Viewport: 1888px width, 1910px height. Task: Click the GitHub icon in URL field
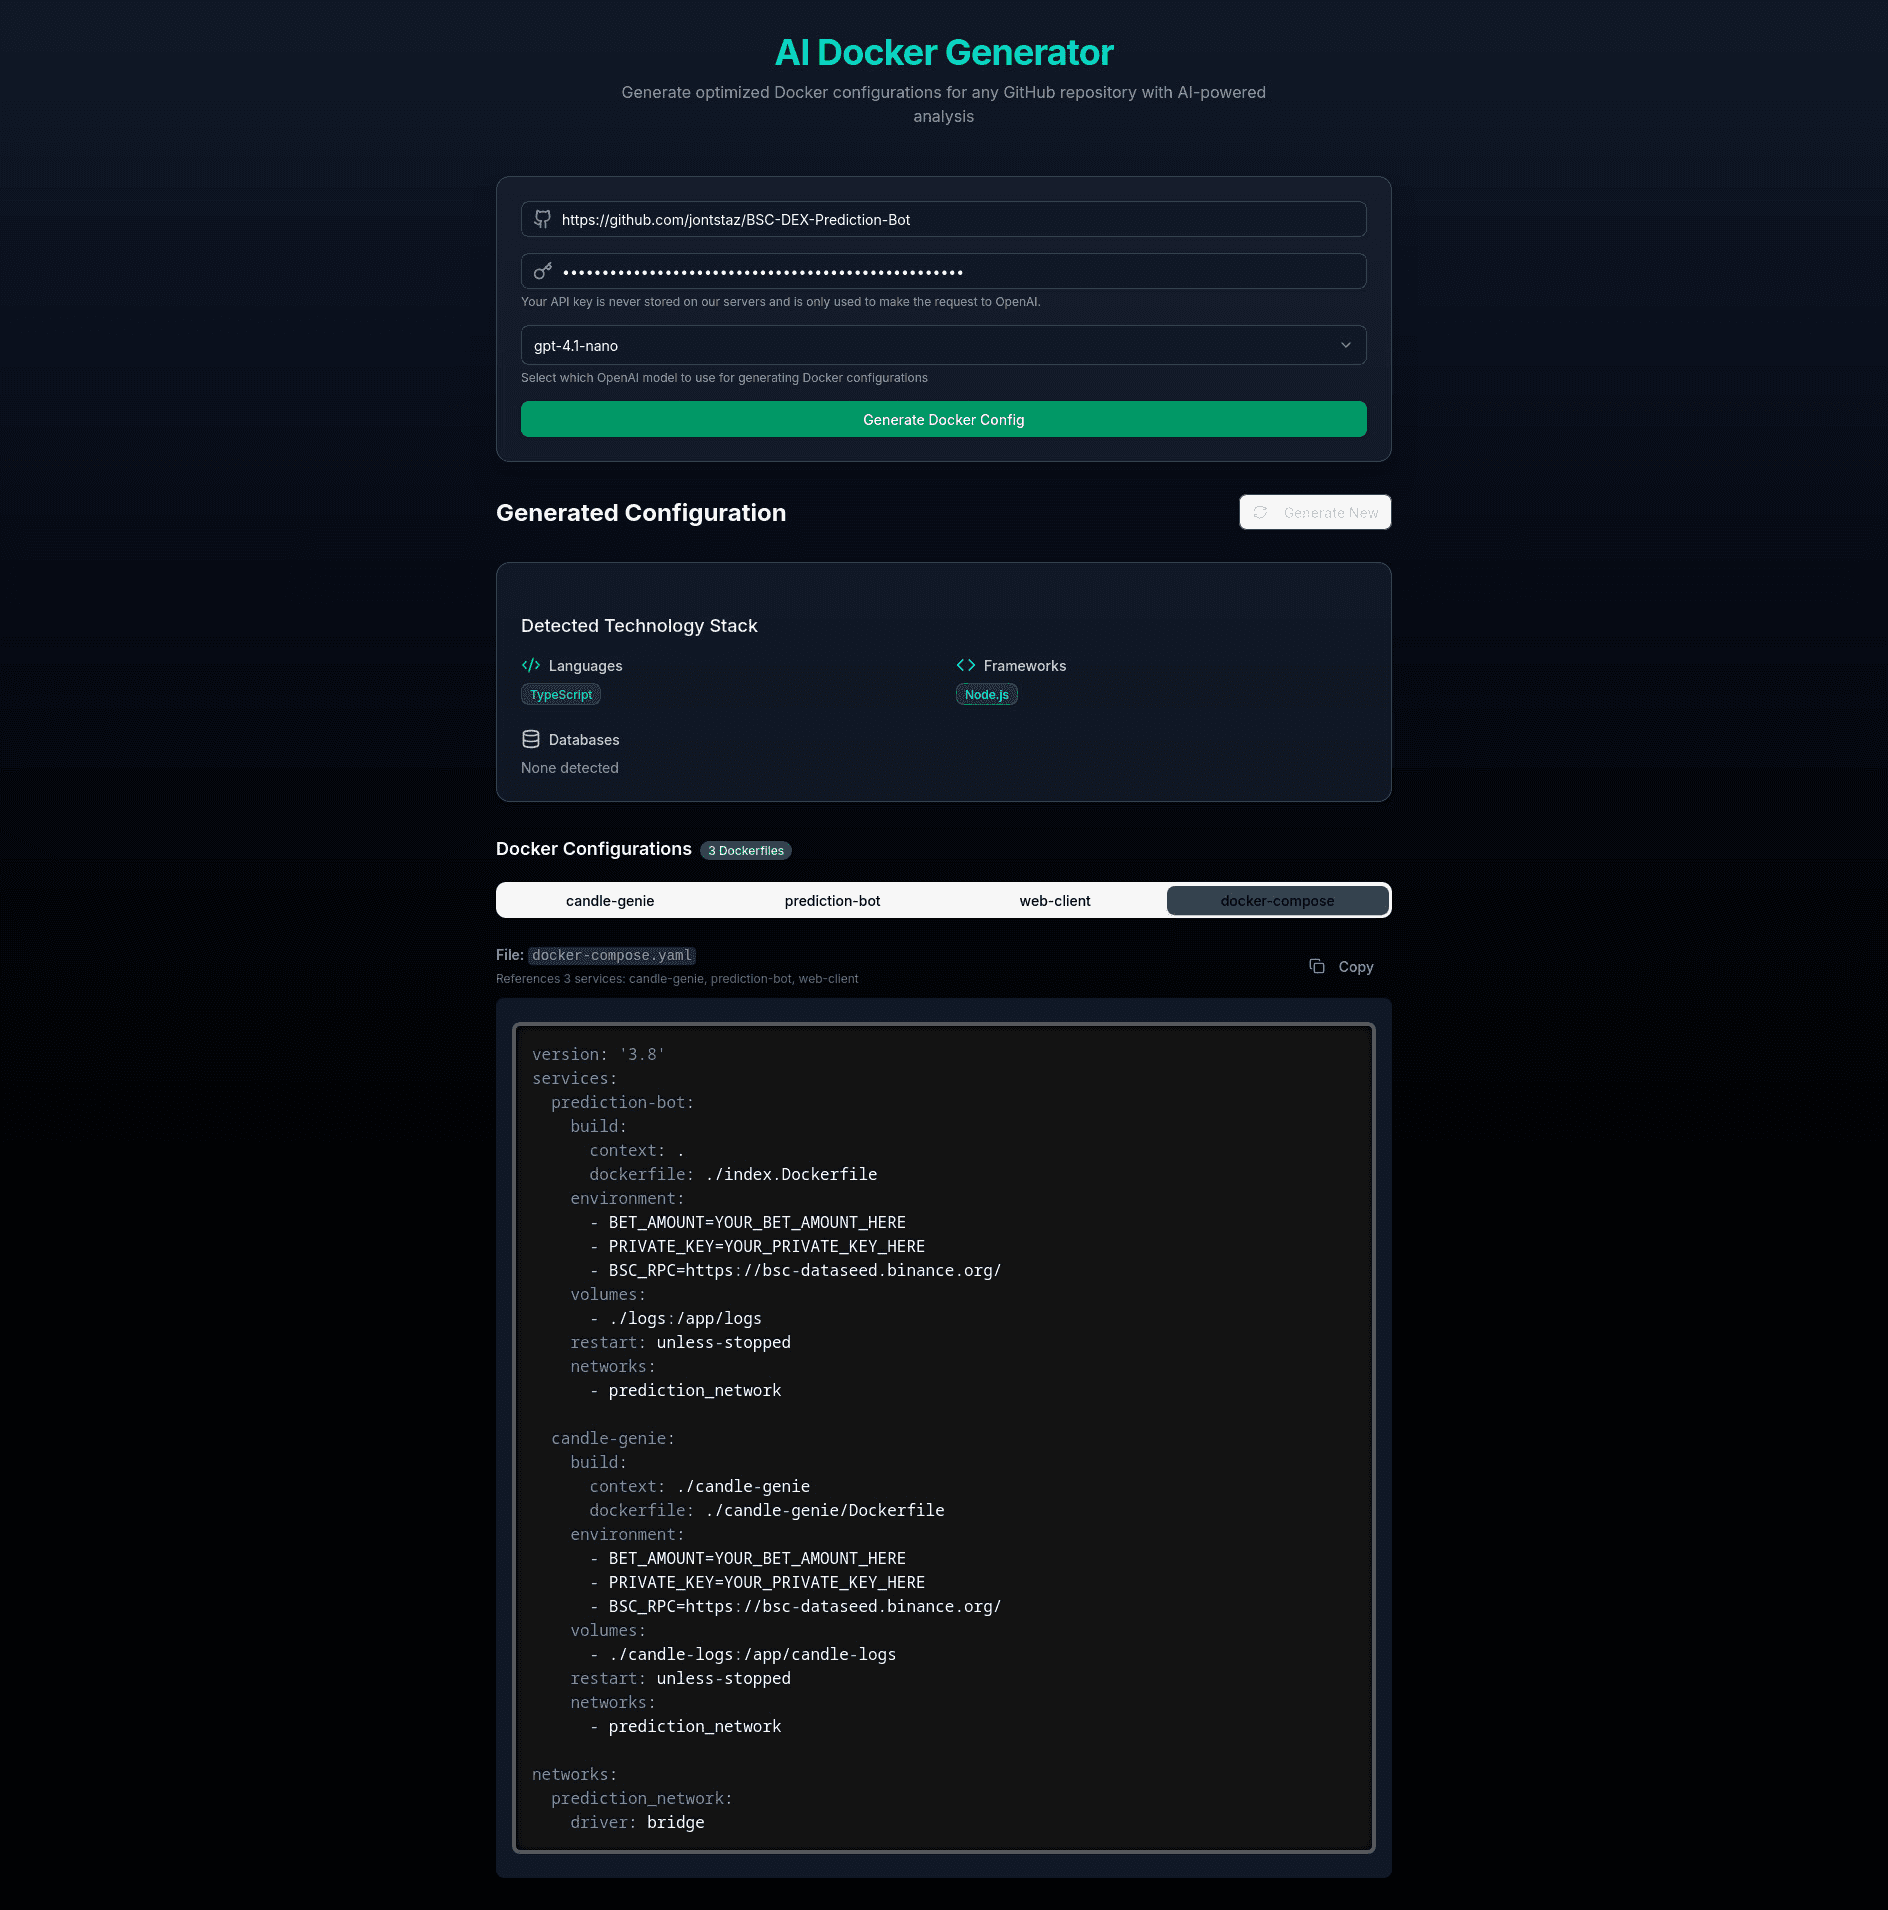(x=542, y=219)
